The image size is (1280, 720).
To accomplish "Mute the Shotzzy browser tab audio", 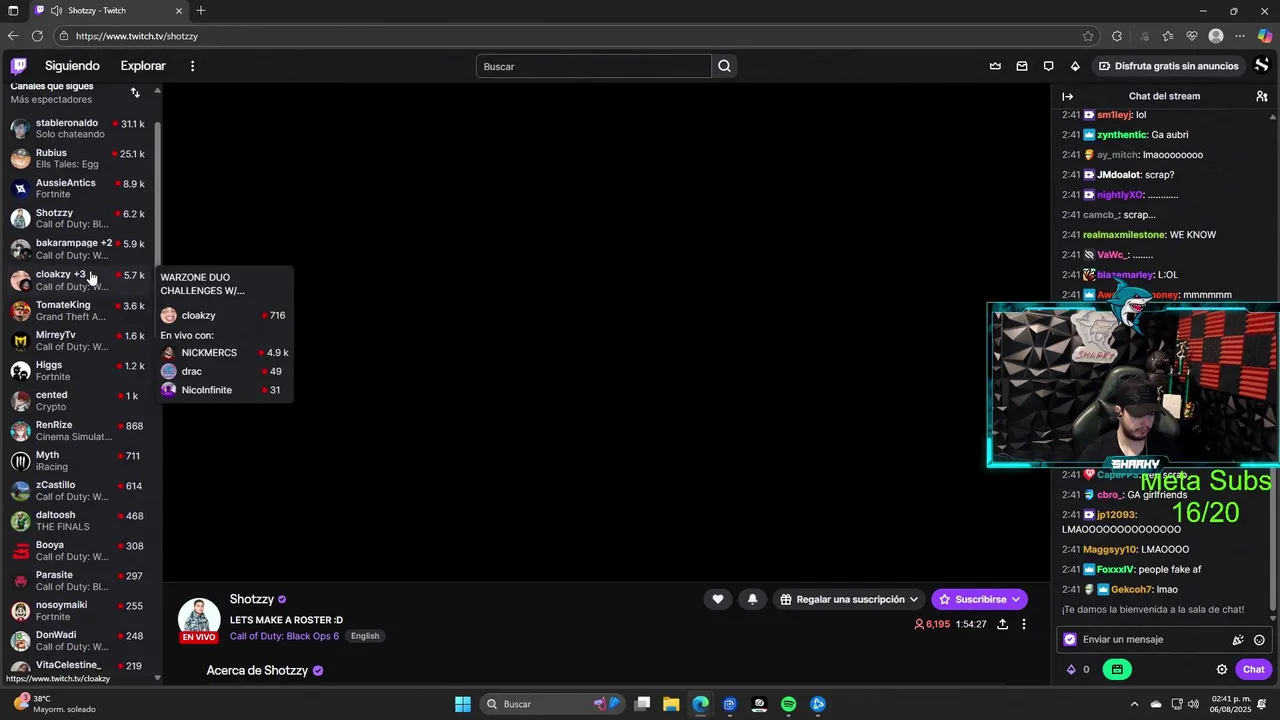I will click(57, 10).
